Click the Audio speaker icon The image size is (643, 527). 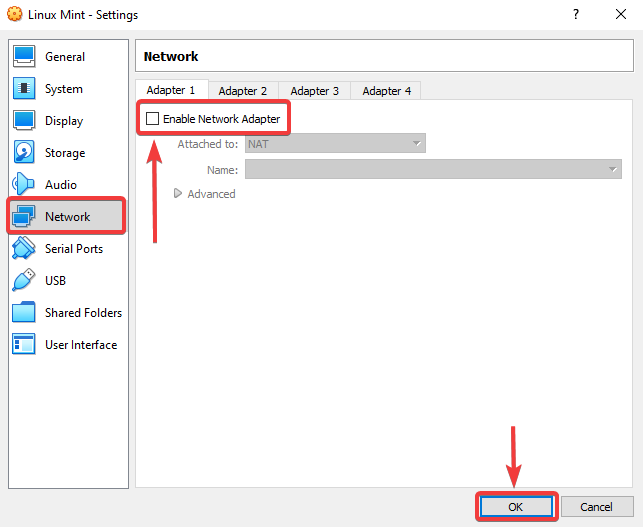pyautogui.click(x=23, y=184)
